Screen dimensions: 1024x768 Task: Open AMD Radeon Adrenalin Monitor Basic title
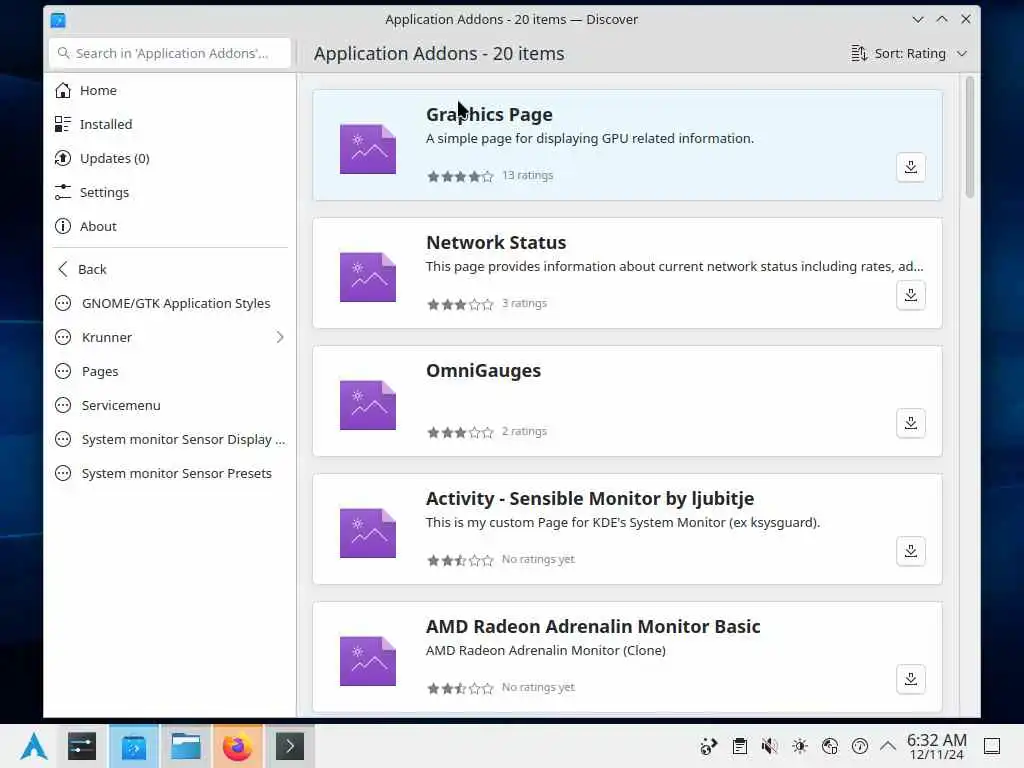[x=593, y=626]
